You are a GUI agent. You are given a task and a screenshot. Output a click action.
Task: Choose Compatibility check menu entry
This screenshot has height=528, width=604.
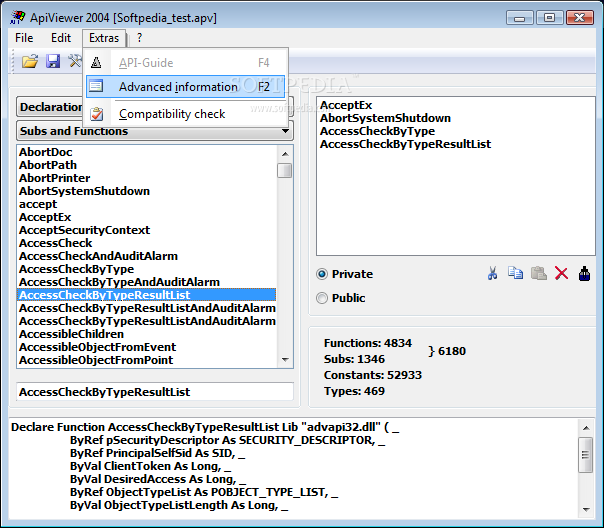pos(186,114)
